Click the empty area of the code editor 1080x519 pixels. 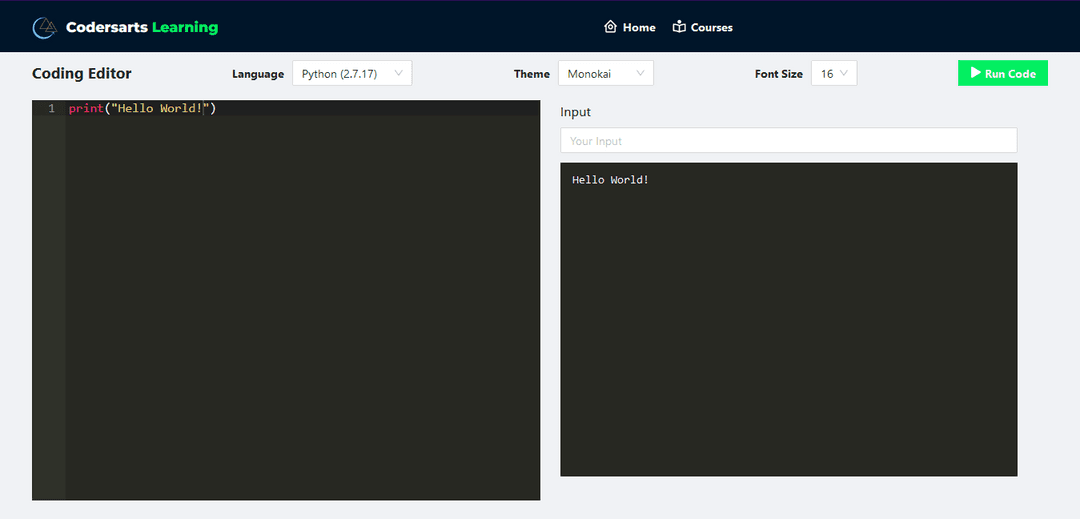click(x=300, y=300)
